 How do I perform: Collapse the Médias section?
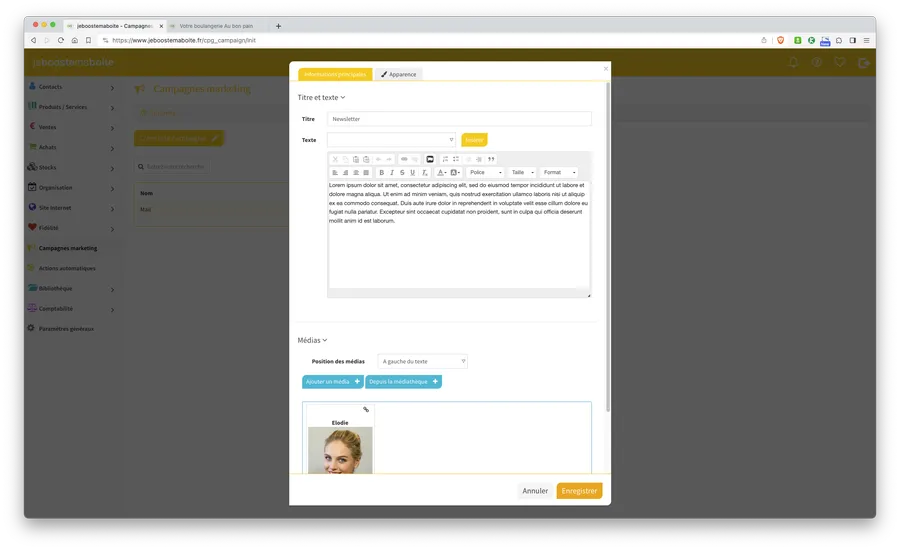pos(312,340)
